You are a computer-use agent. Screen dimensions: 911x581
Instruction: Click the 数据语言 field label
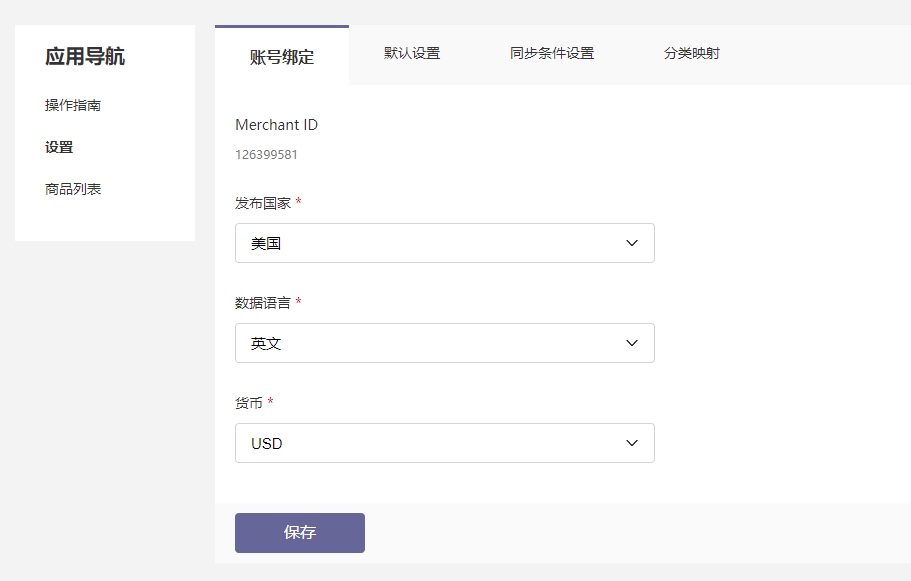[x=263, y=303]
